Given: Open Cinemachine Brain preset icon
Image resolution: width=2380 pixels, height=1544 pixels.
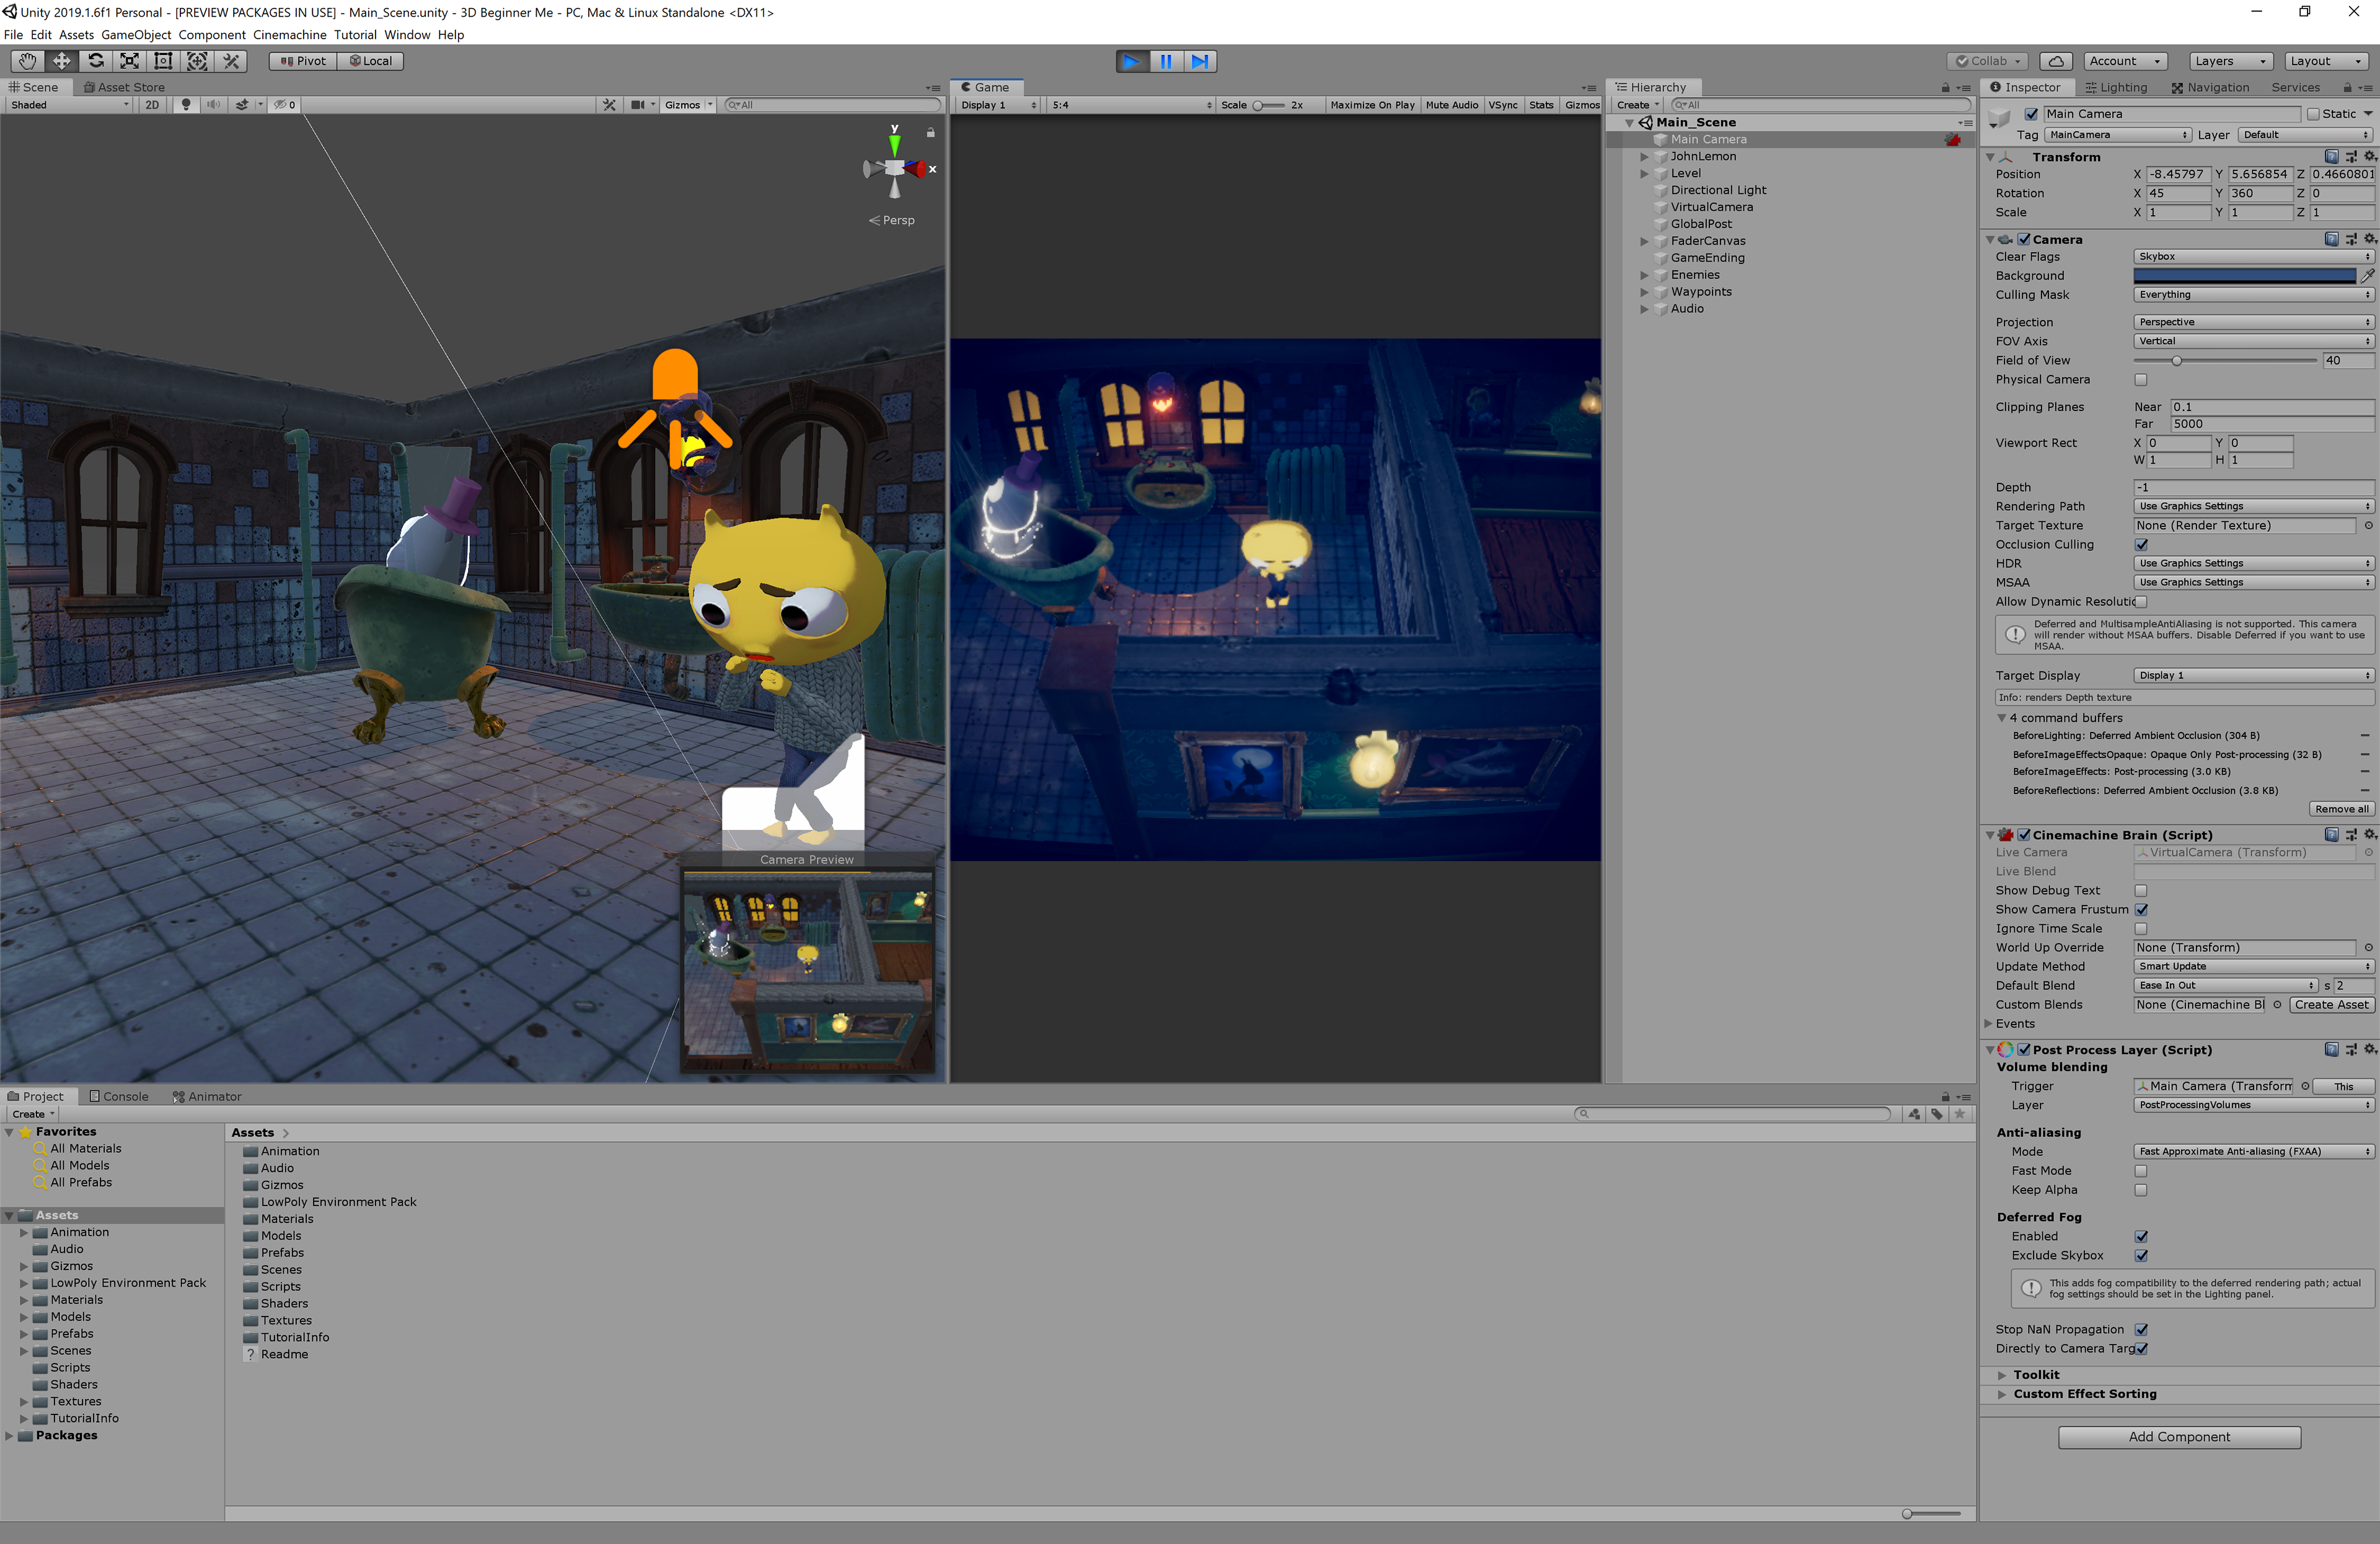Looking at the screenshot, I should tap(2350, 835).
